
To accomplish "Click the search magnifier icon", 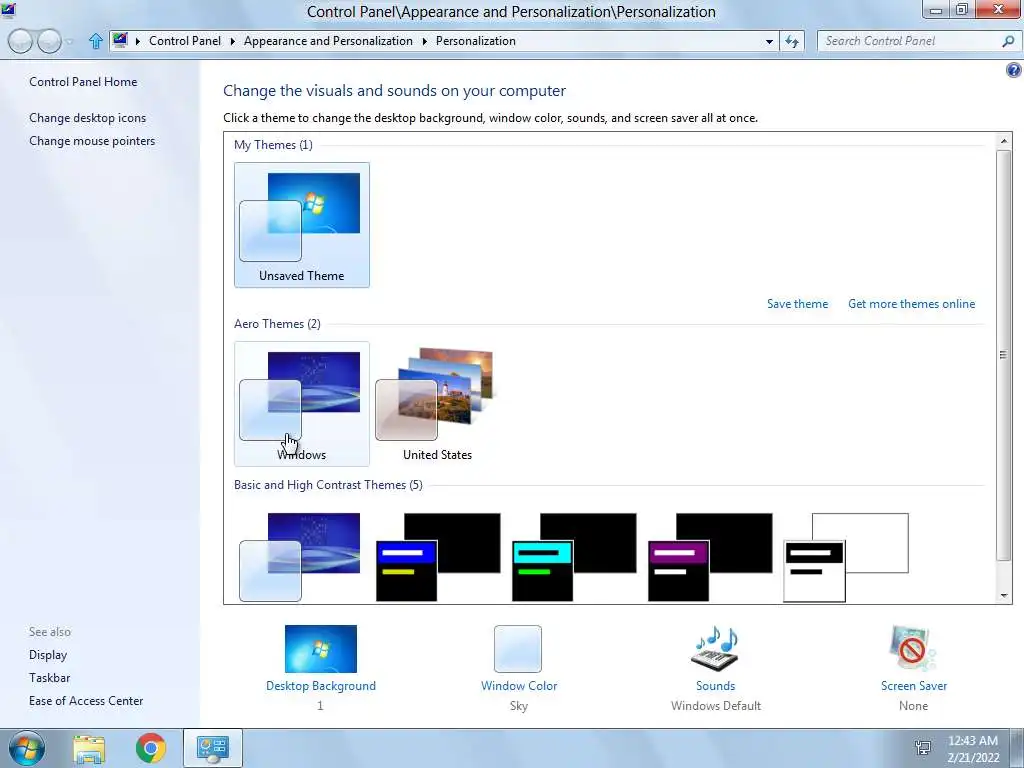I will coord(1008,40).
